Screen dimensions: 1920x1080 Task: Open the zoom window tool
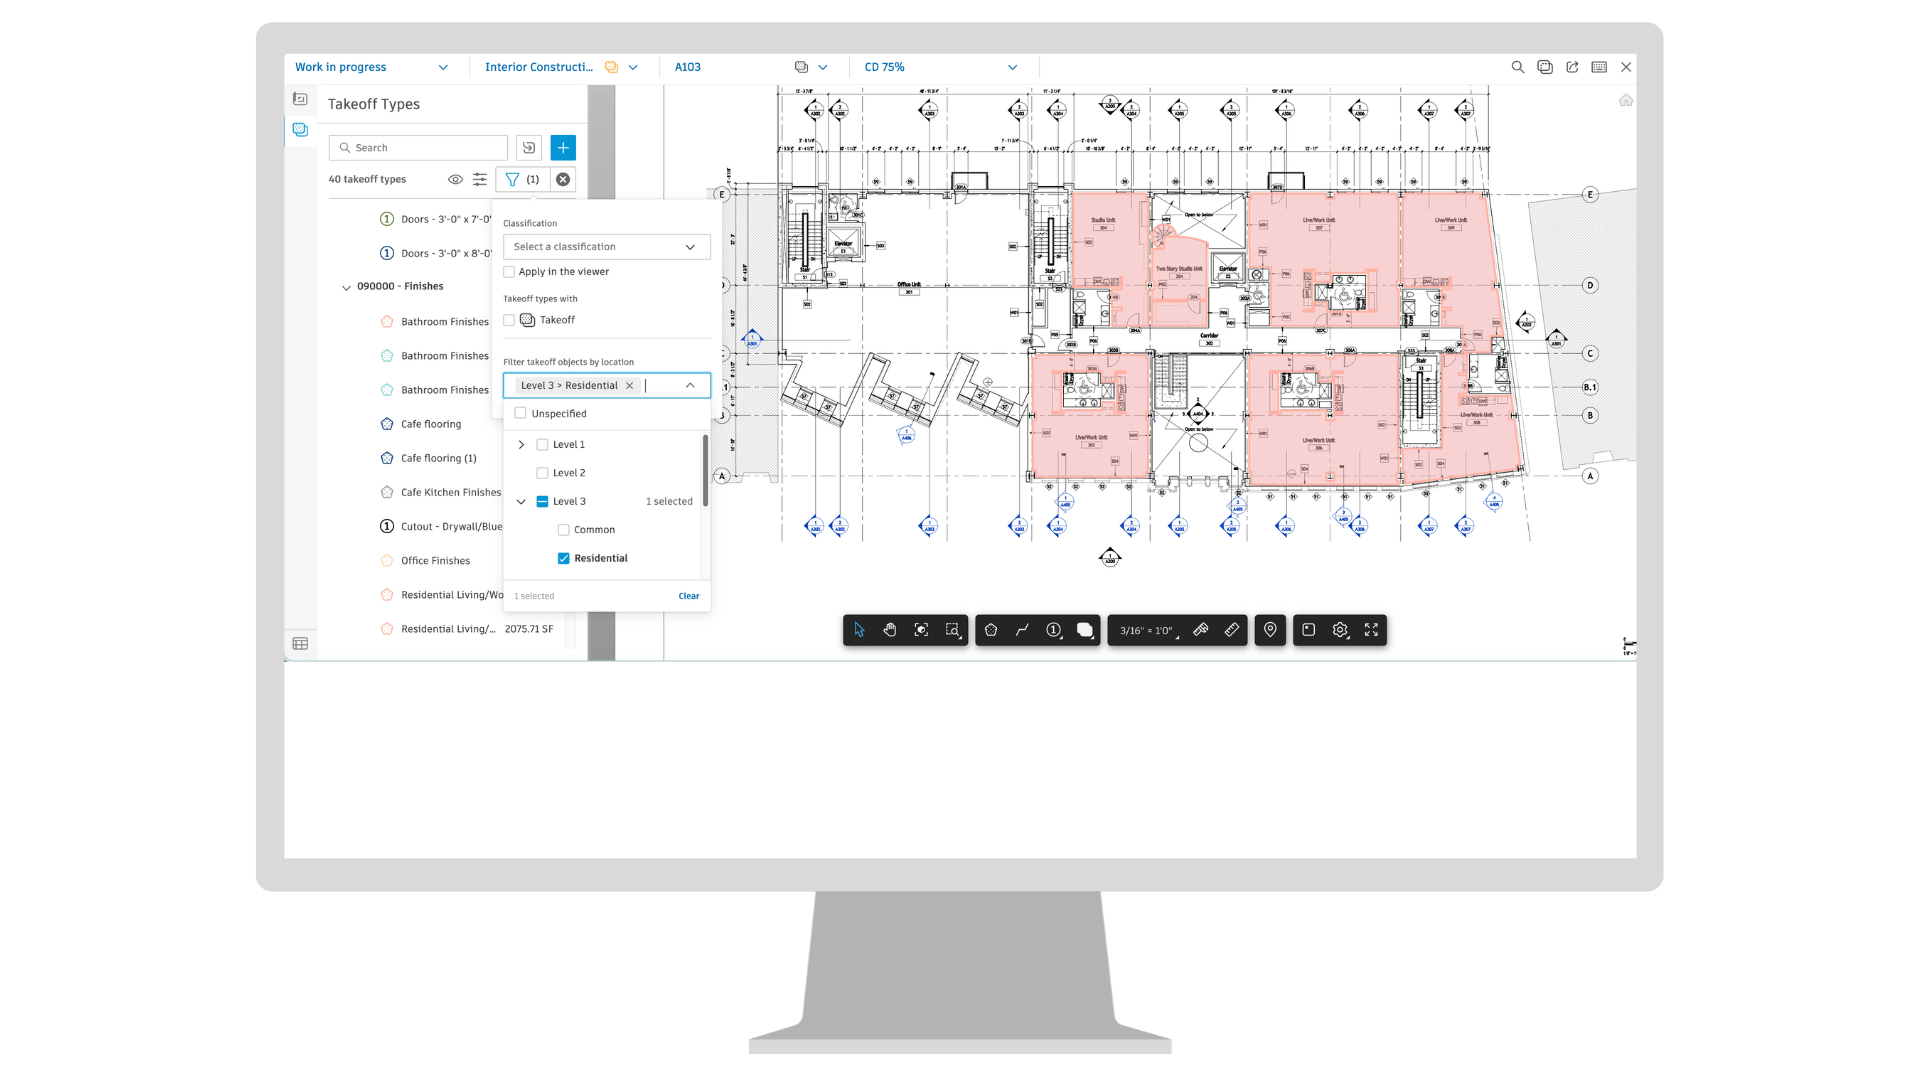click(953, 630)
